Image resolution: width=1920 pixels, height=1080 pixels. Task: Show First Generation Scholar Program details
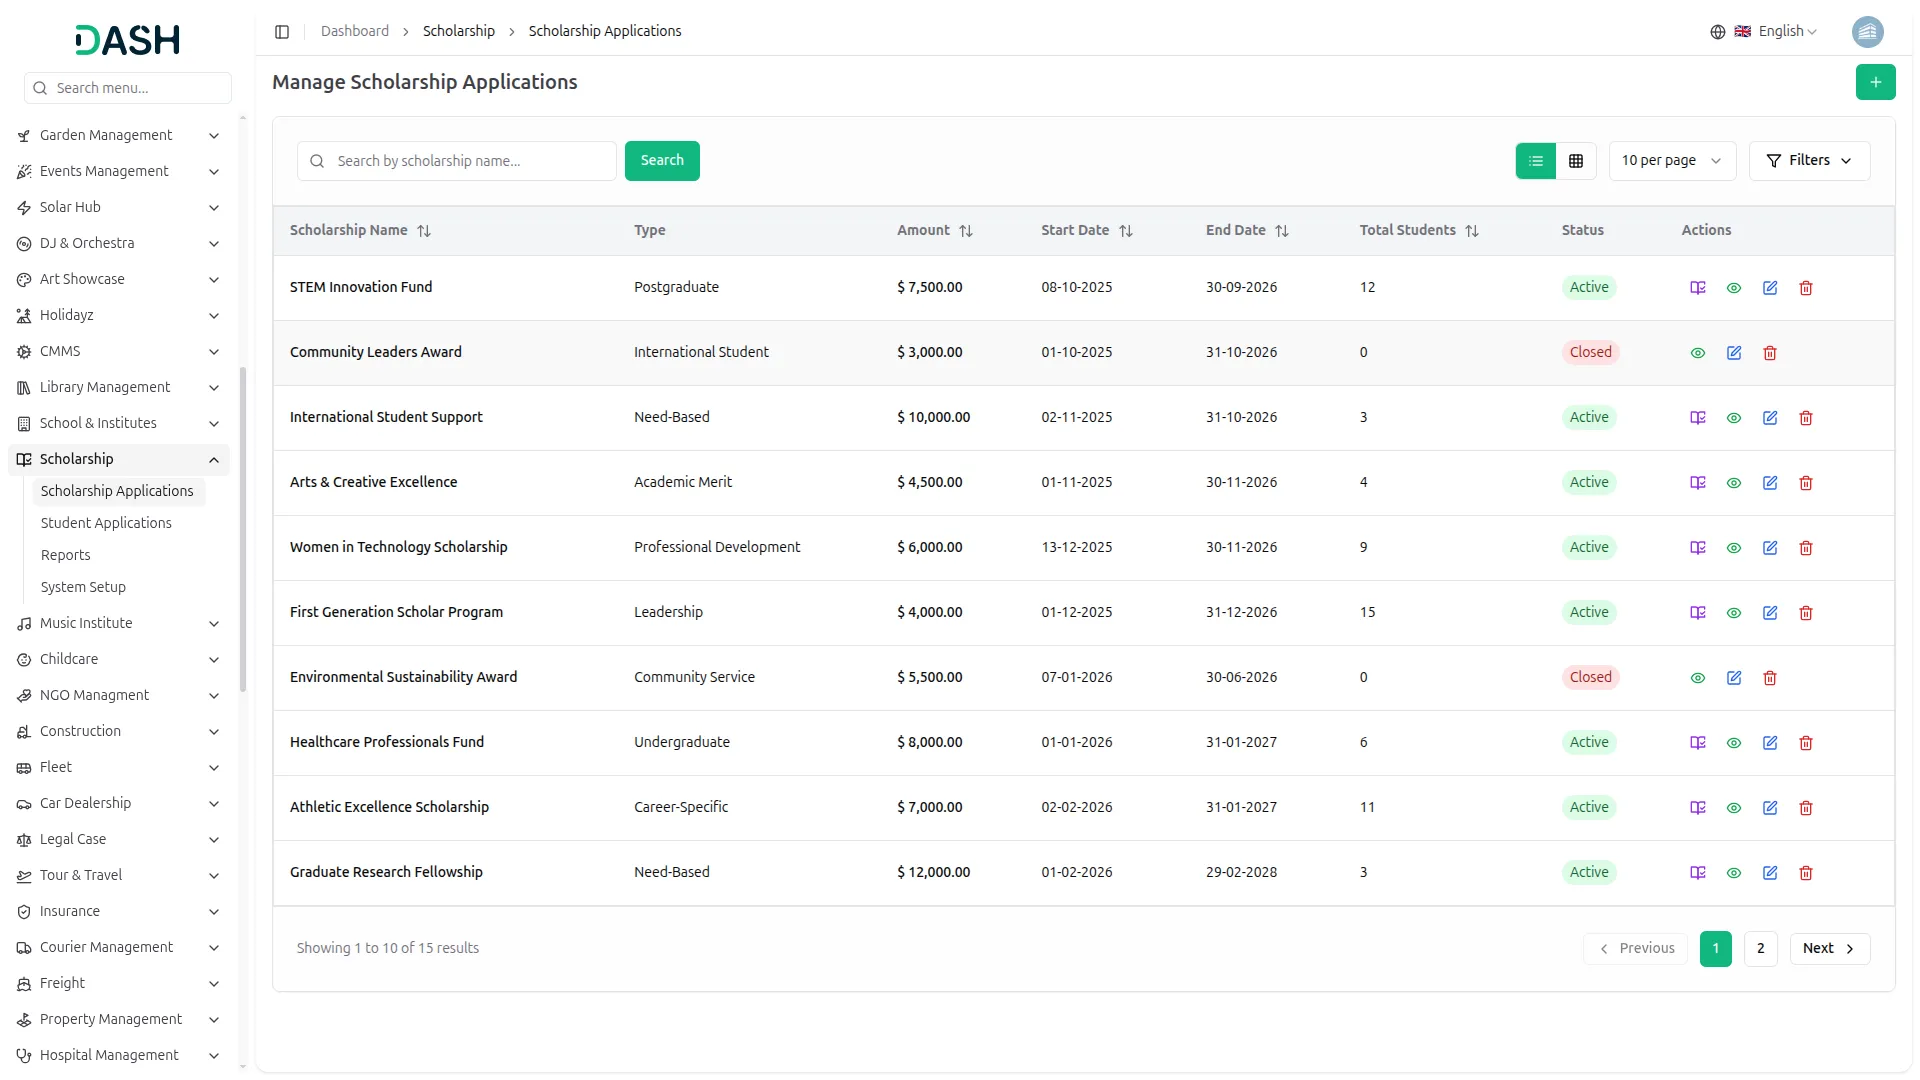[1734, 613]
